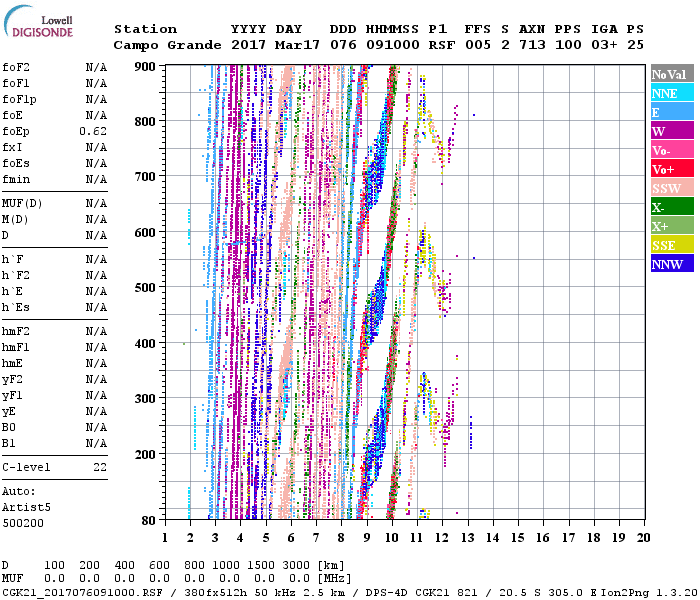Click the day-of-year value 076
Image resolution: width=700 pixels, height=600 pixels.
pyautogui.click(x=343, y=45)
